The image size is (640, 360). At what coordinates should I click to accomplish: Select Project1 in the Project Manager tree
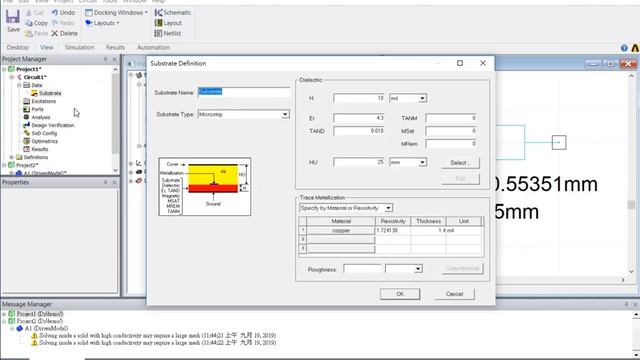[28, 69]
